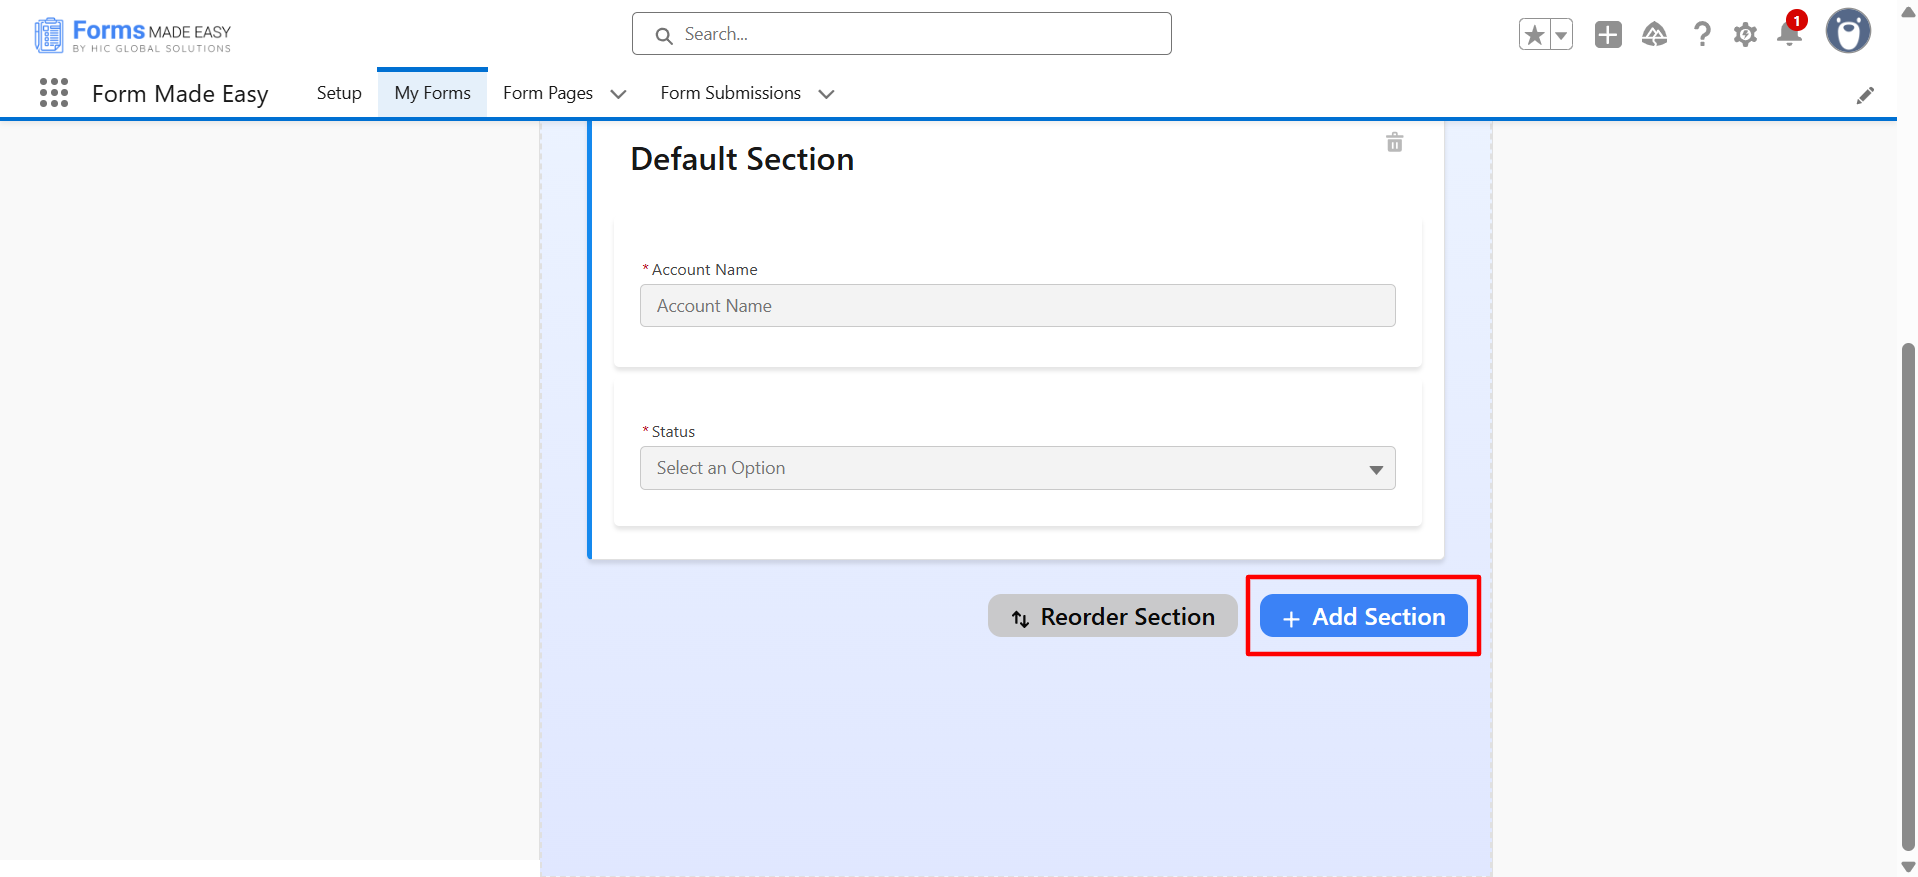Screen dimensions: 1918x877
Task: Open the App Launcher grid icon
Action: (x=54, y=93)
